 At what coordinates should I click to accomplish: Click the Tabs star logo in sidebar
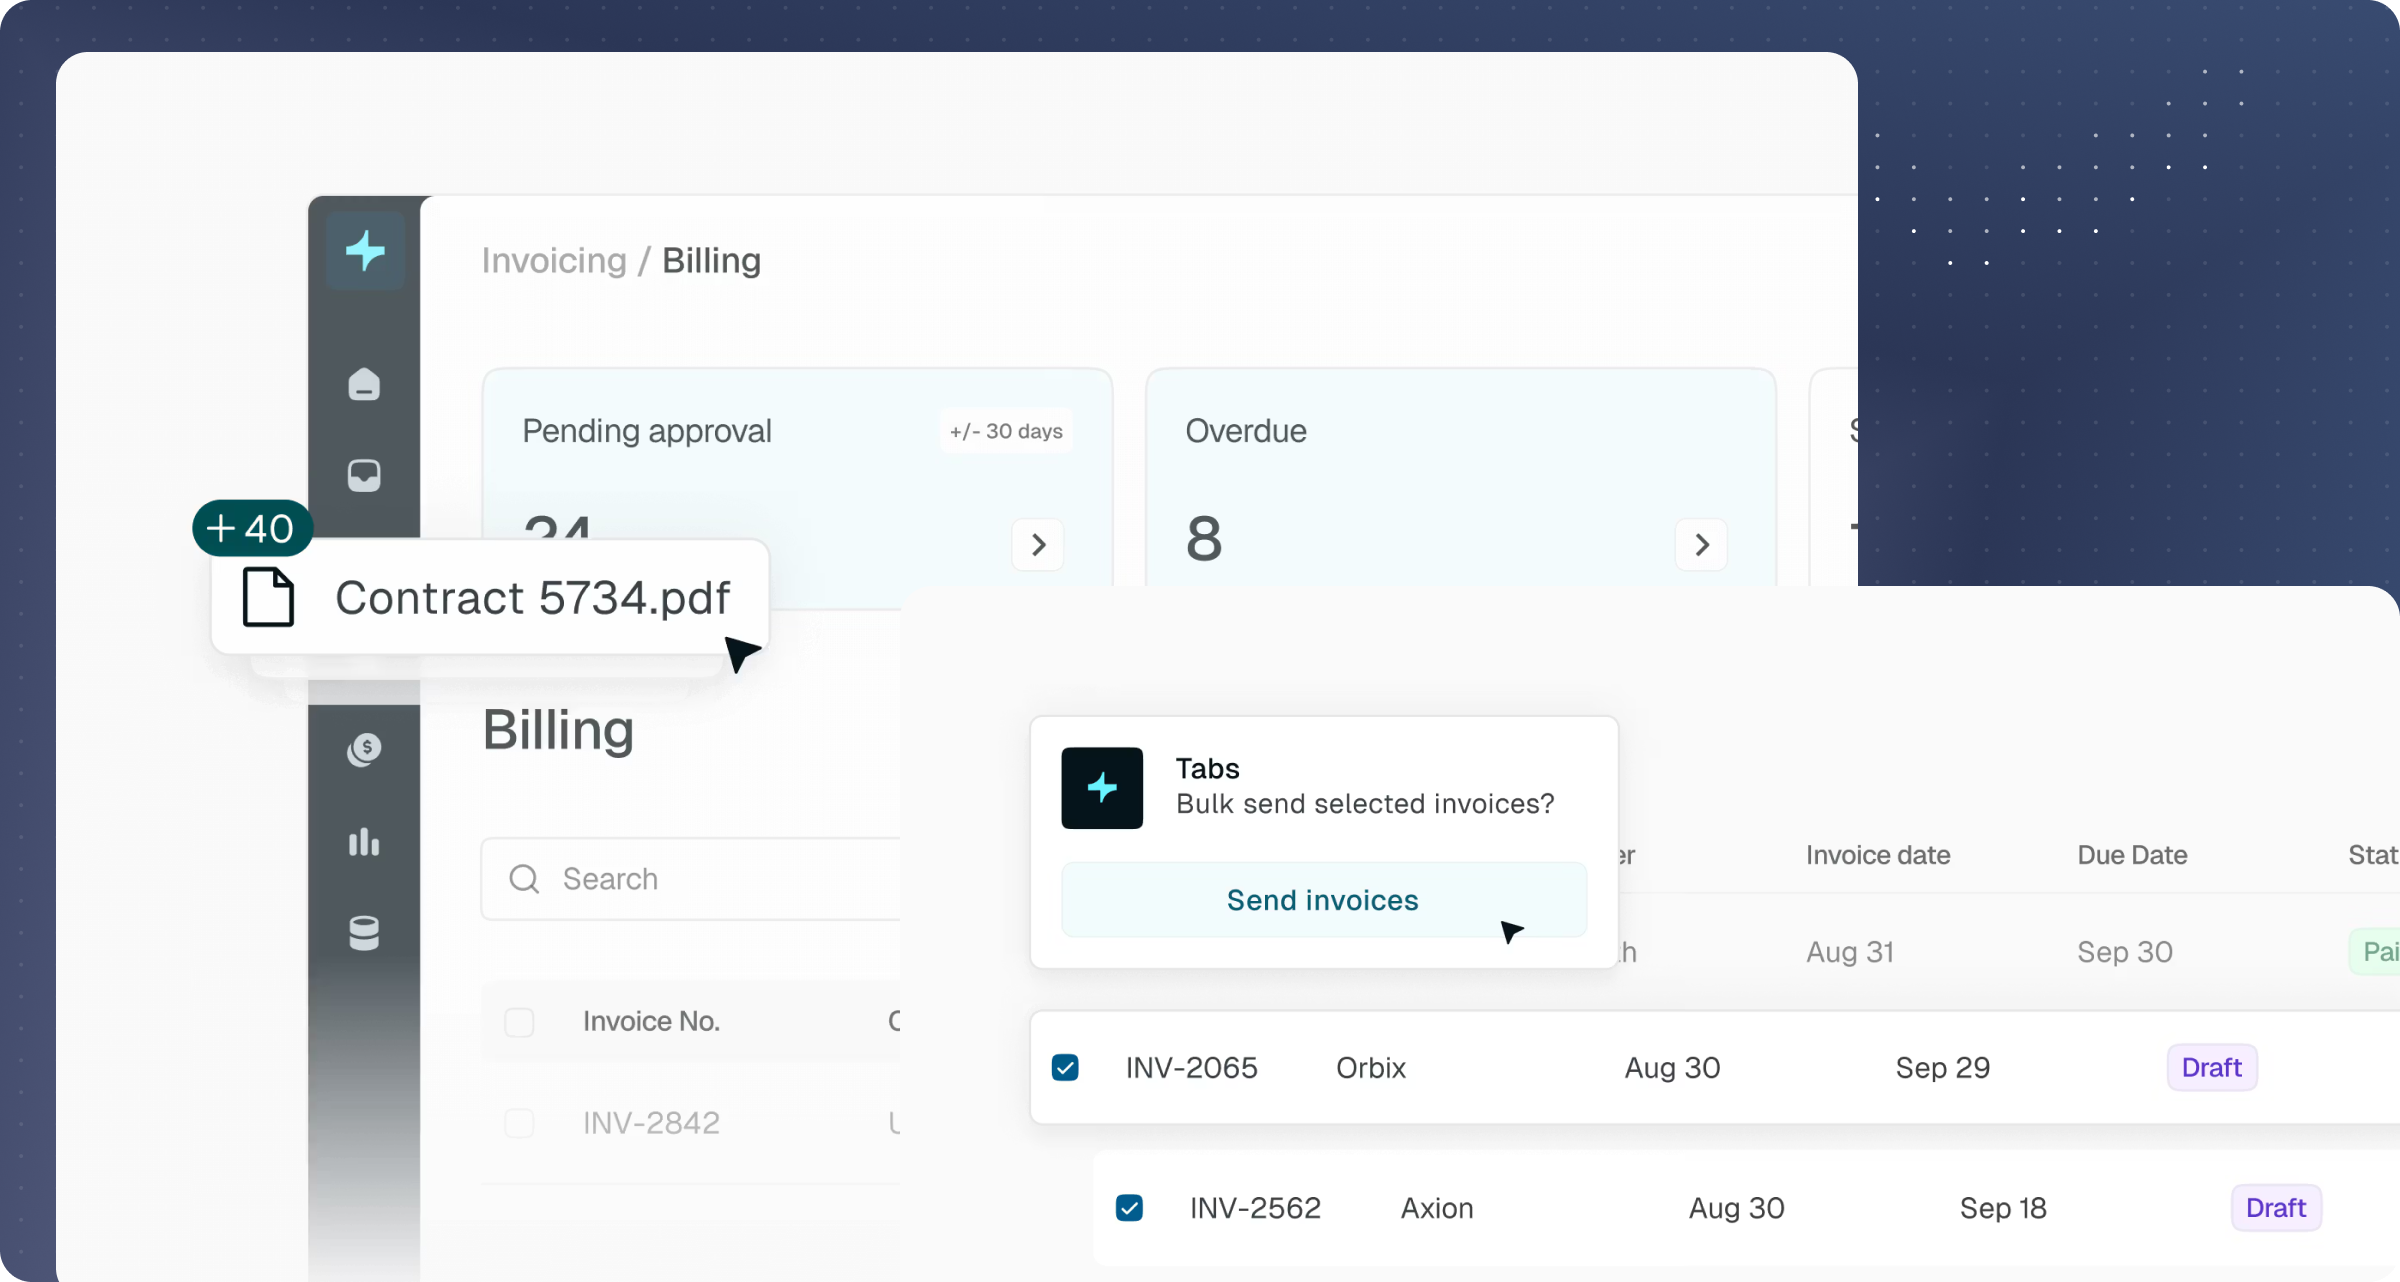coord(365,251)
